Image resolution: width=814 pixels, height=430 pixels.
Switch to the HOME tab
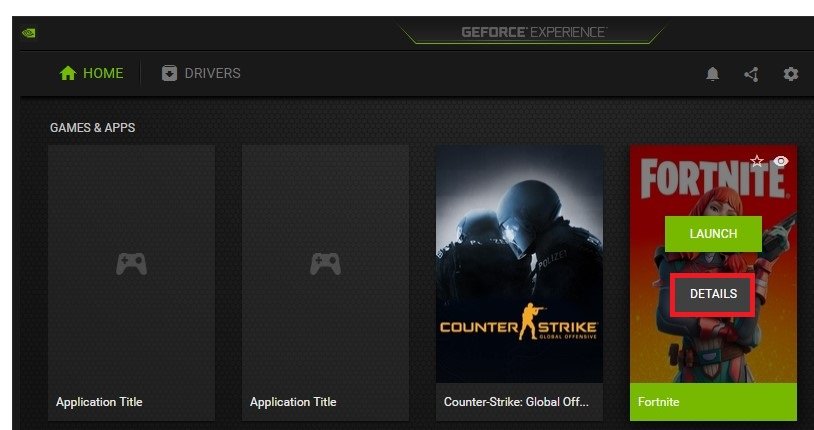91,73
